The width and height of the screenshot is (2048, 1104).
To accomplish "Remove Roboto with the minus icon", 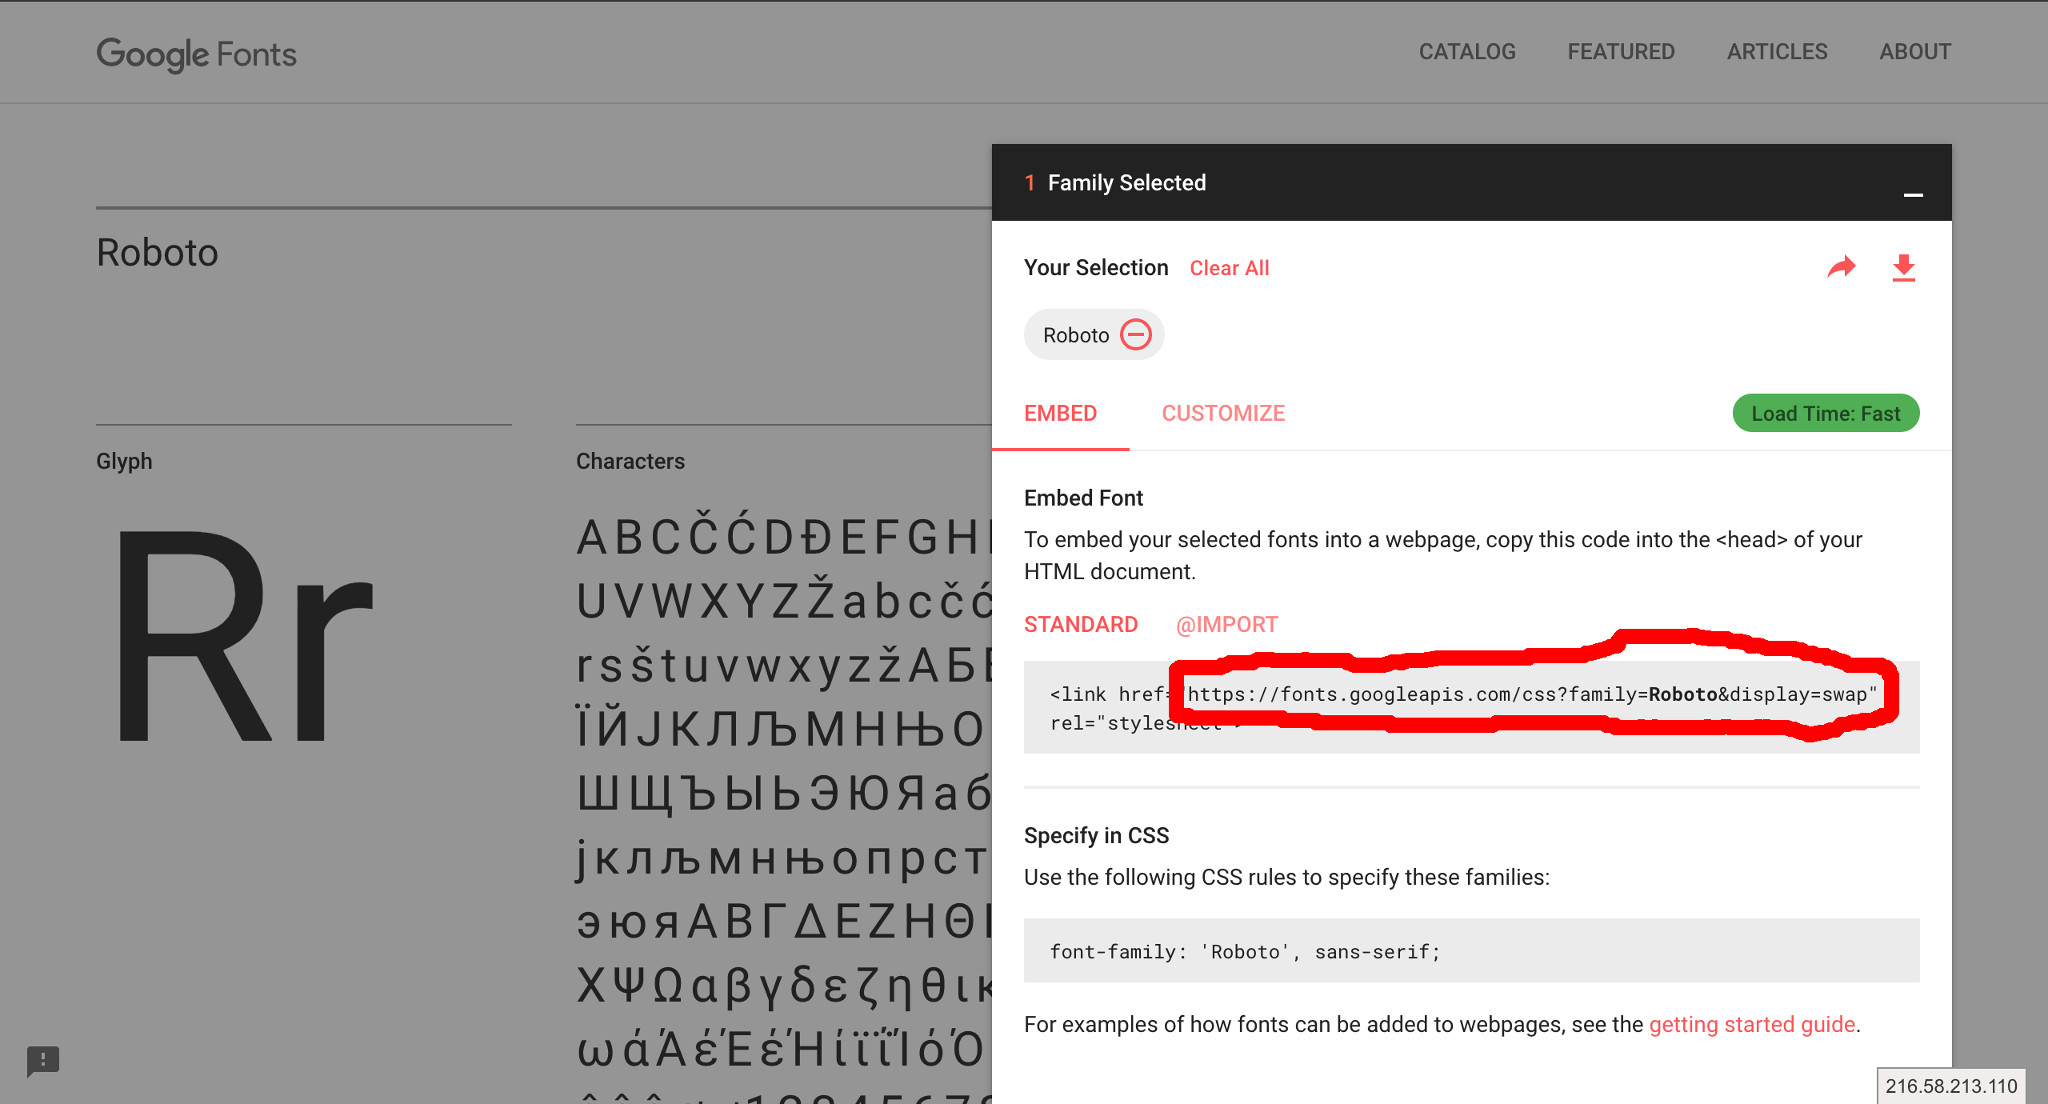I will [1136, 334].
